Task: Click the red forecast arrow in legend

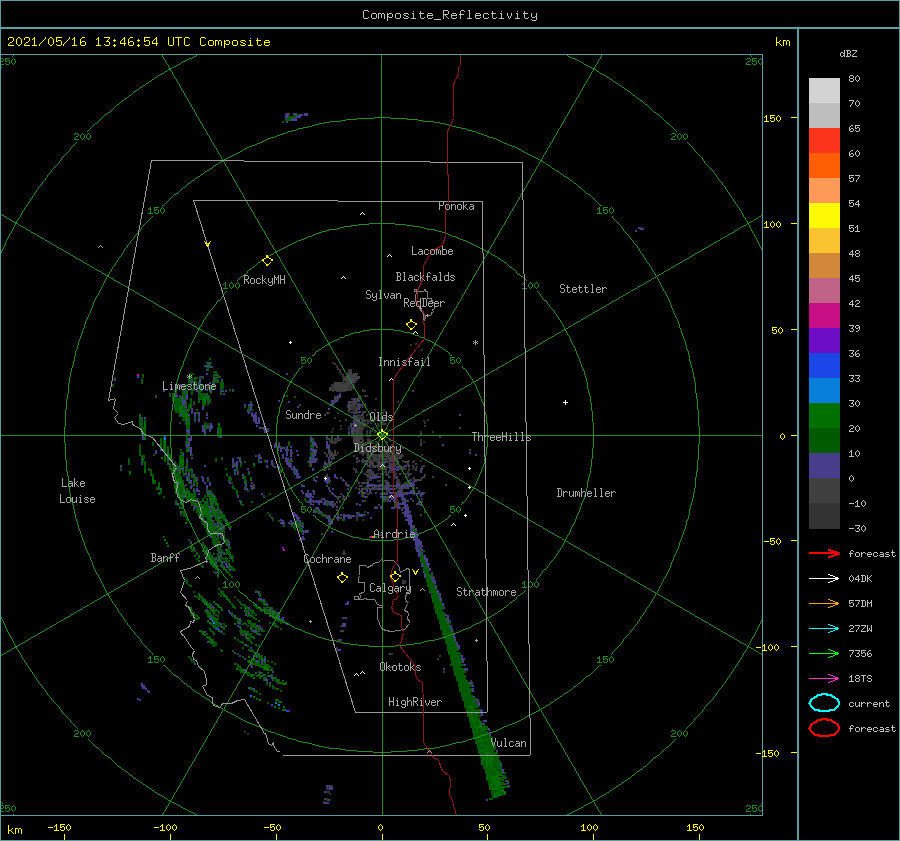Action: pos(824,553)
